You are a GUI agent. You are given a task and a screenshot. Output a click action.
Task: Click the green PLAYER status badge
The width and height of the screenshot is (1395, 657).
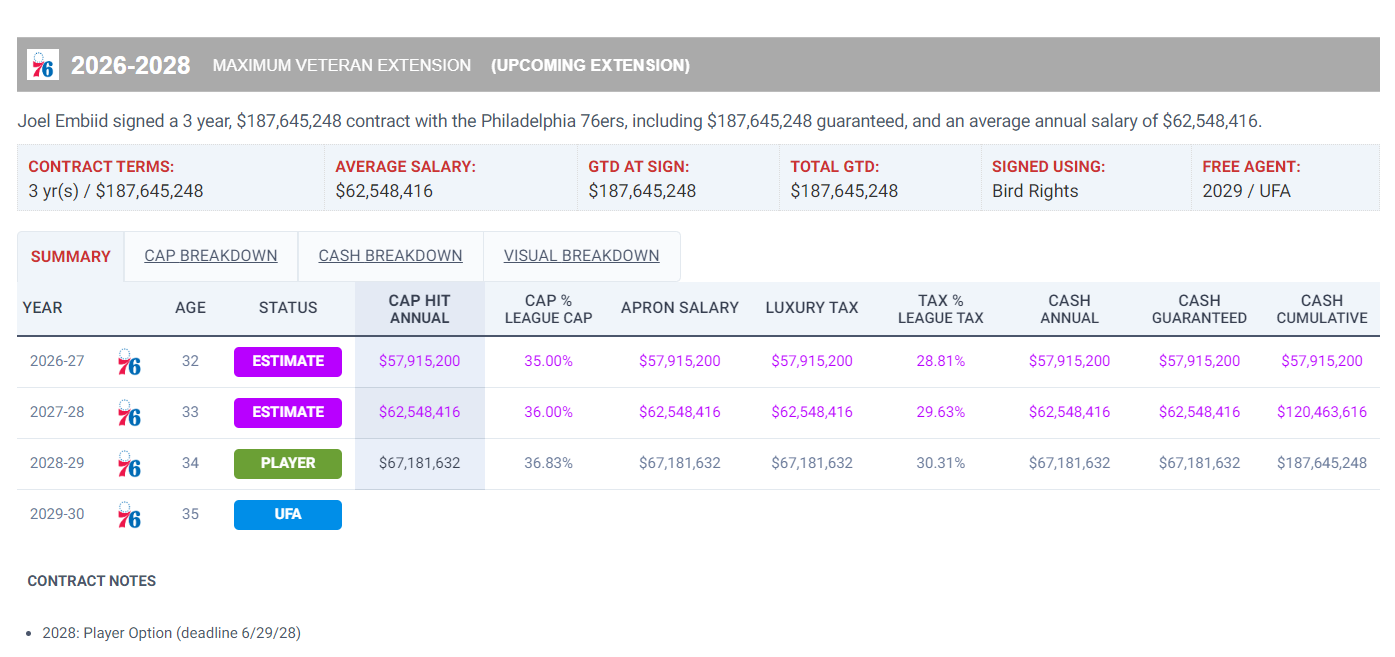pyautogui.click(x=288, y=463)
